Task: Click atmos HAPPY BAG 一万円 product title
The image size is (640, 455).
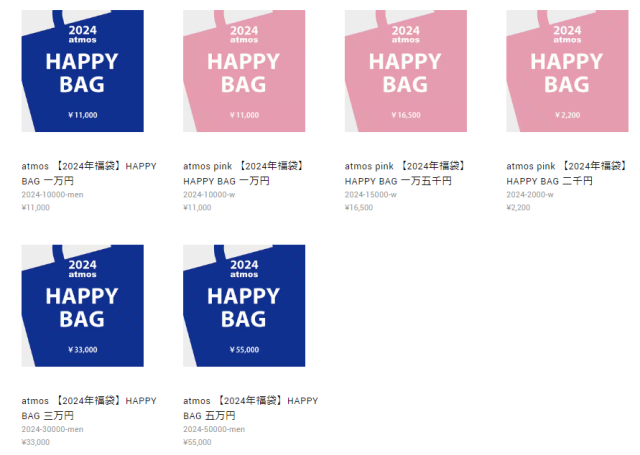Action: 89,173
